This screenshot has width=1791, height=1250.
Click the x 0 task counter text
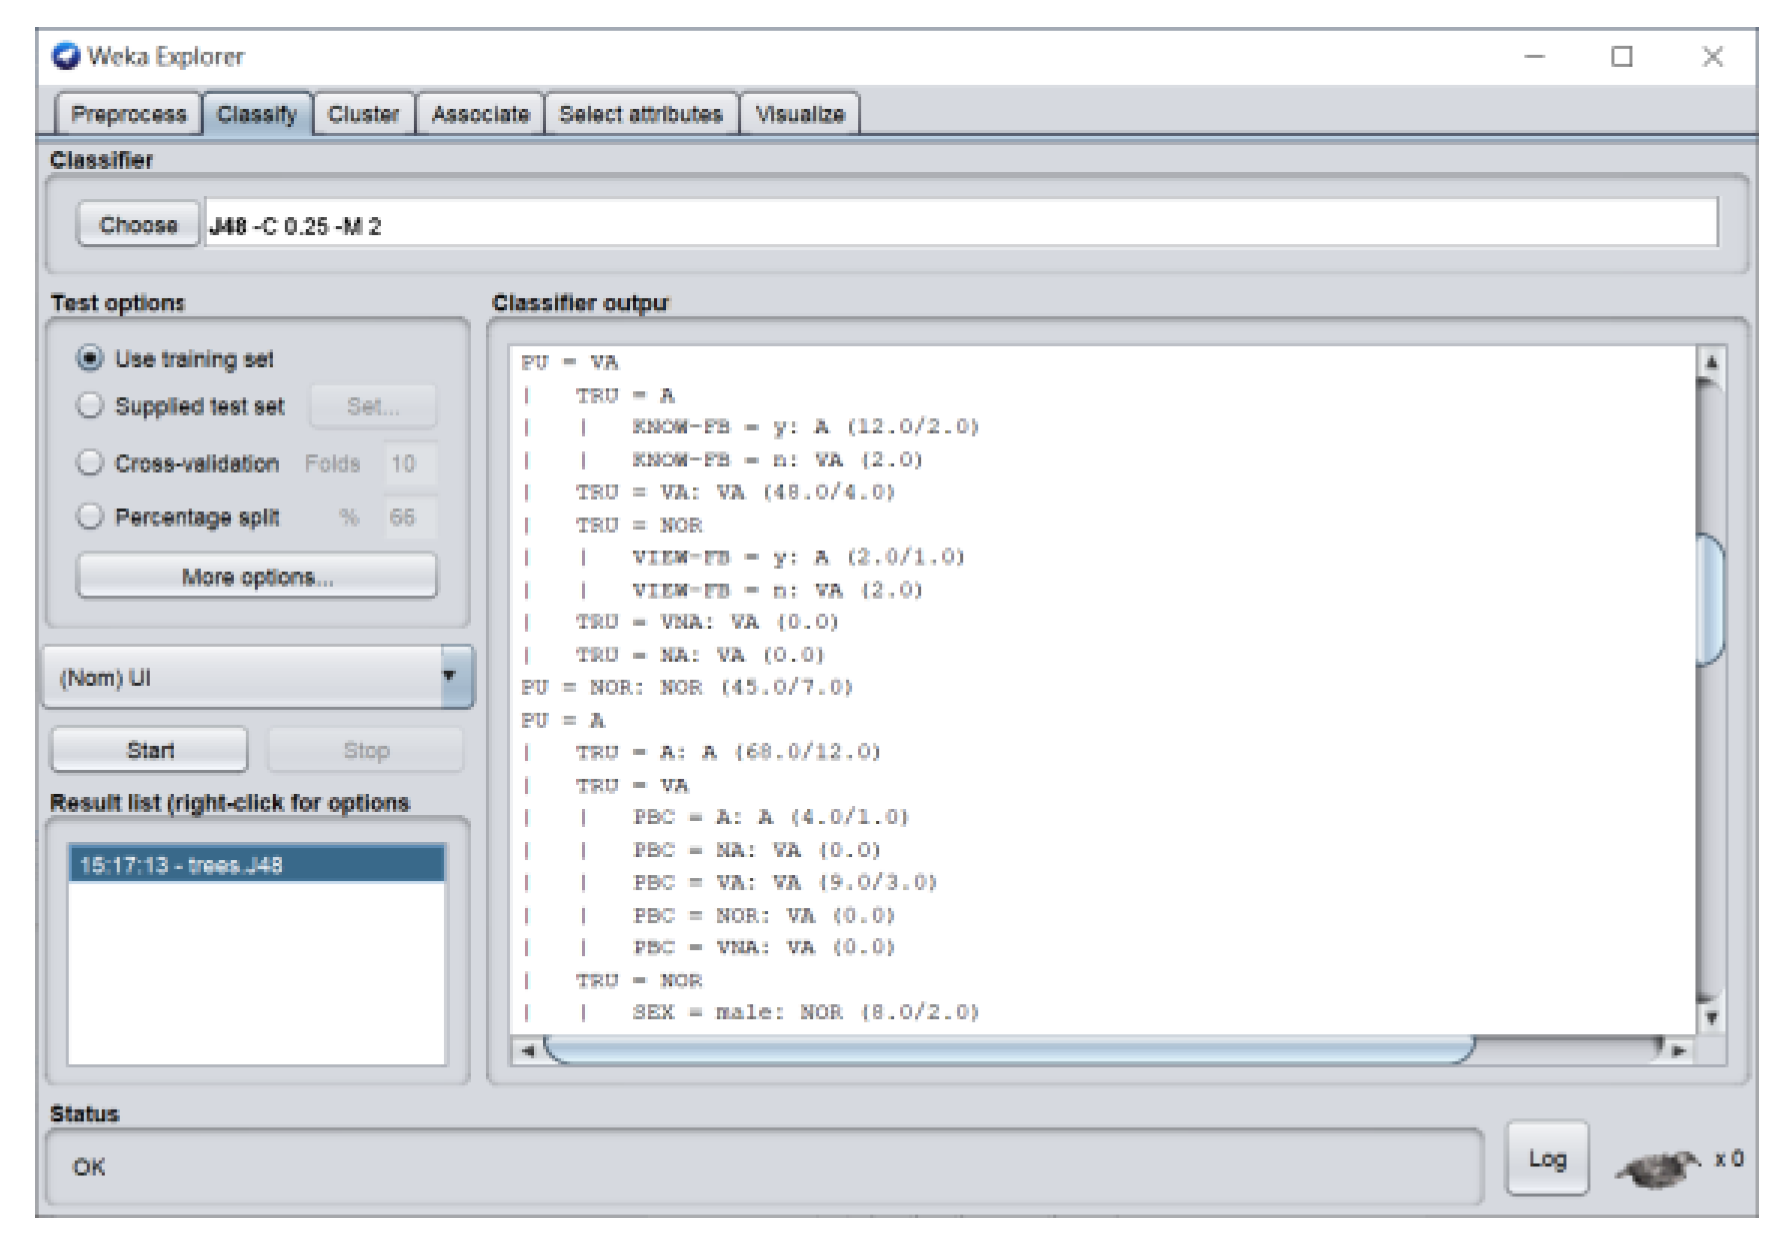1729,1158
